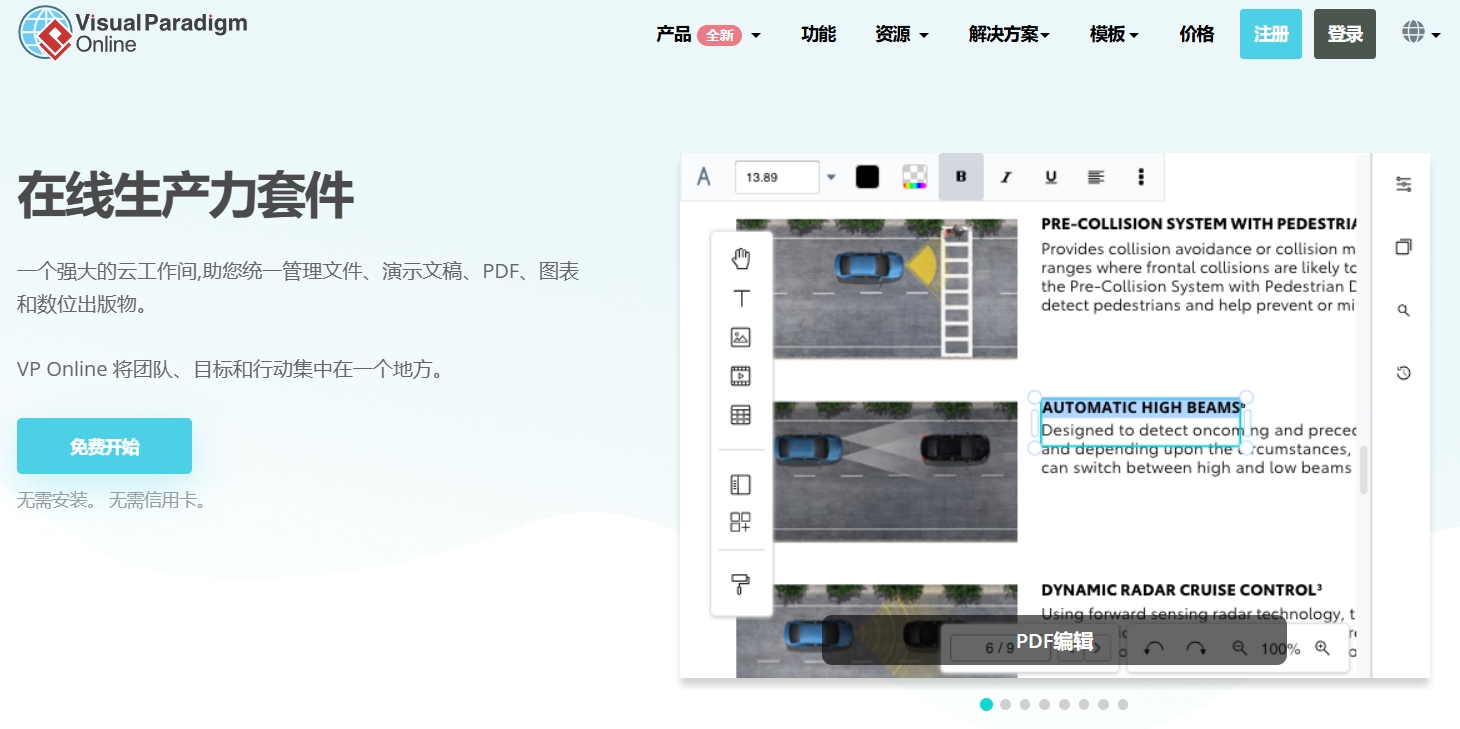The image size is (1460, 729).
Task: Expand the 产品 dropdown menu
Action: coord(708,34)
